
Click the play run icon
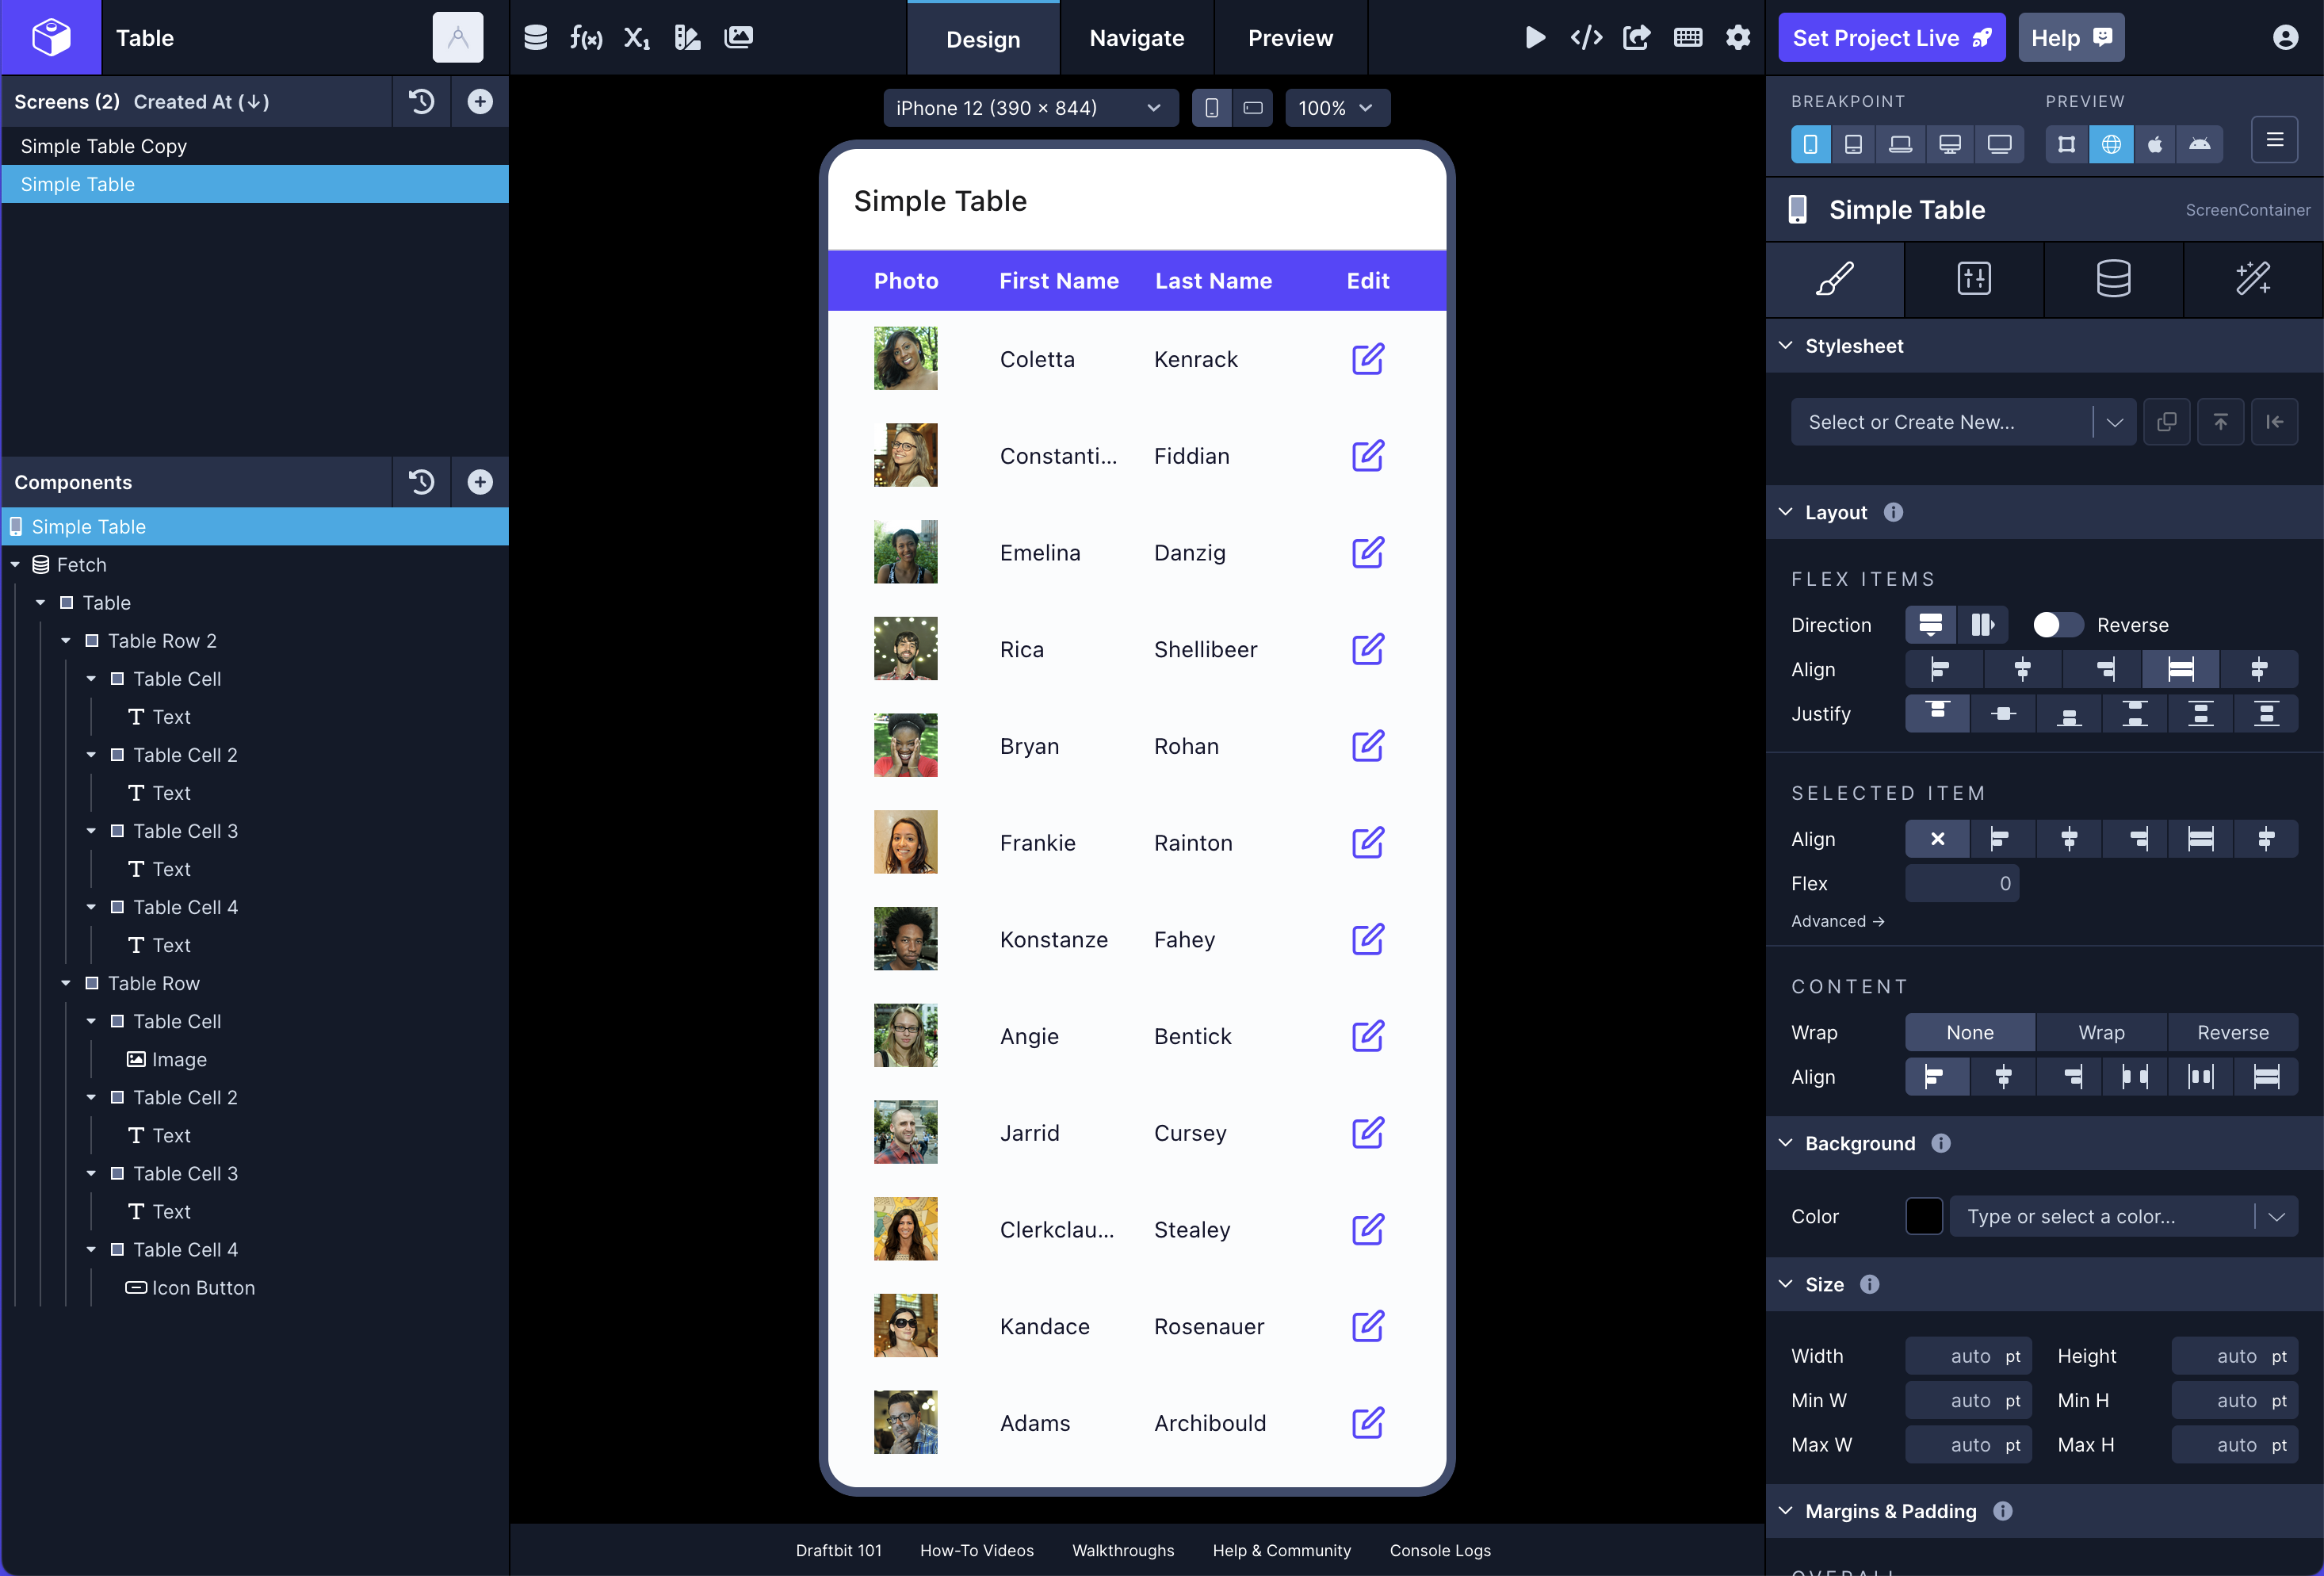tap(1535, 38)
